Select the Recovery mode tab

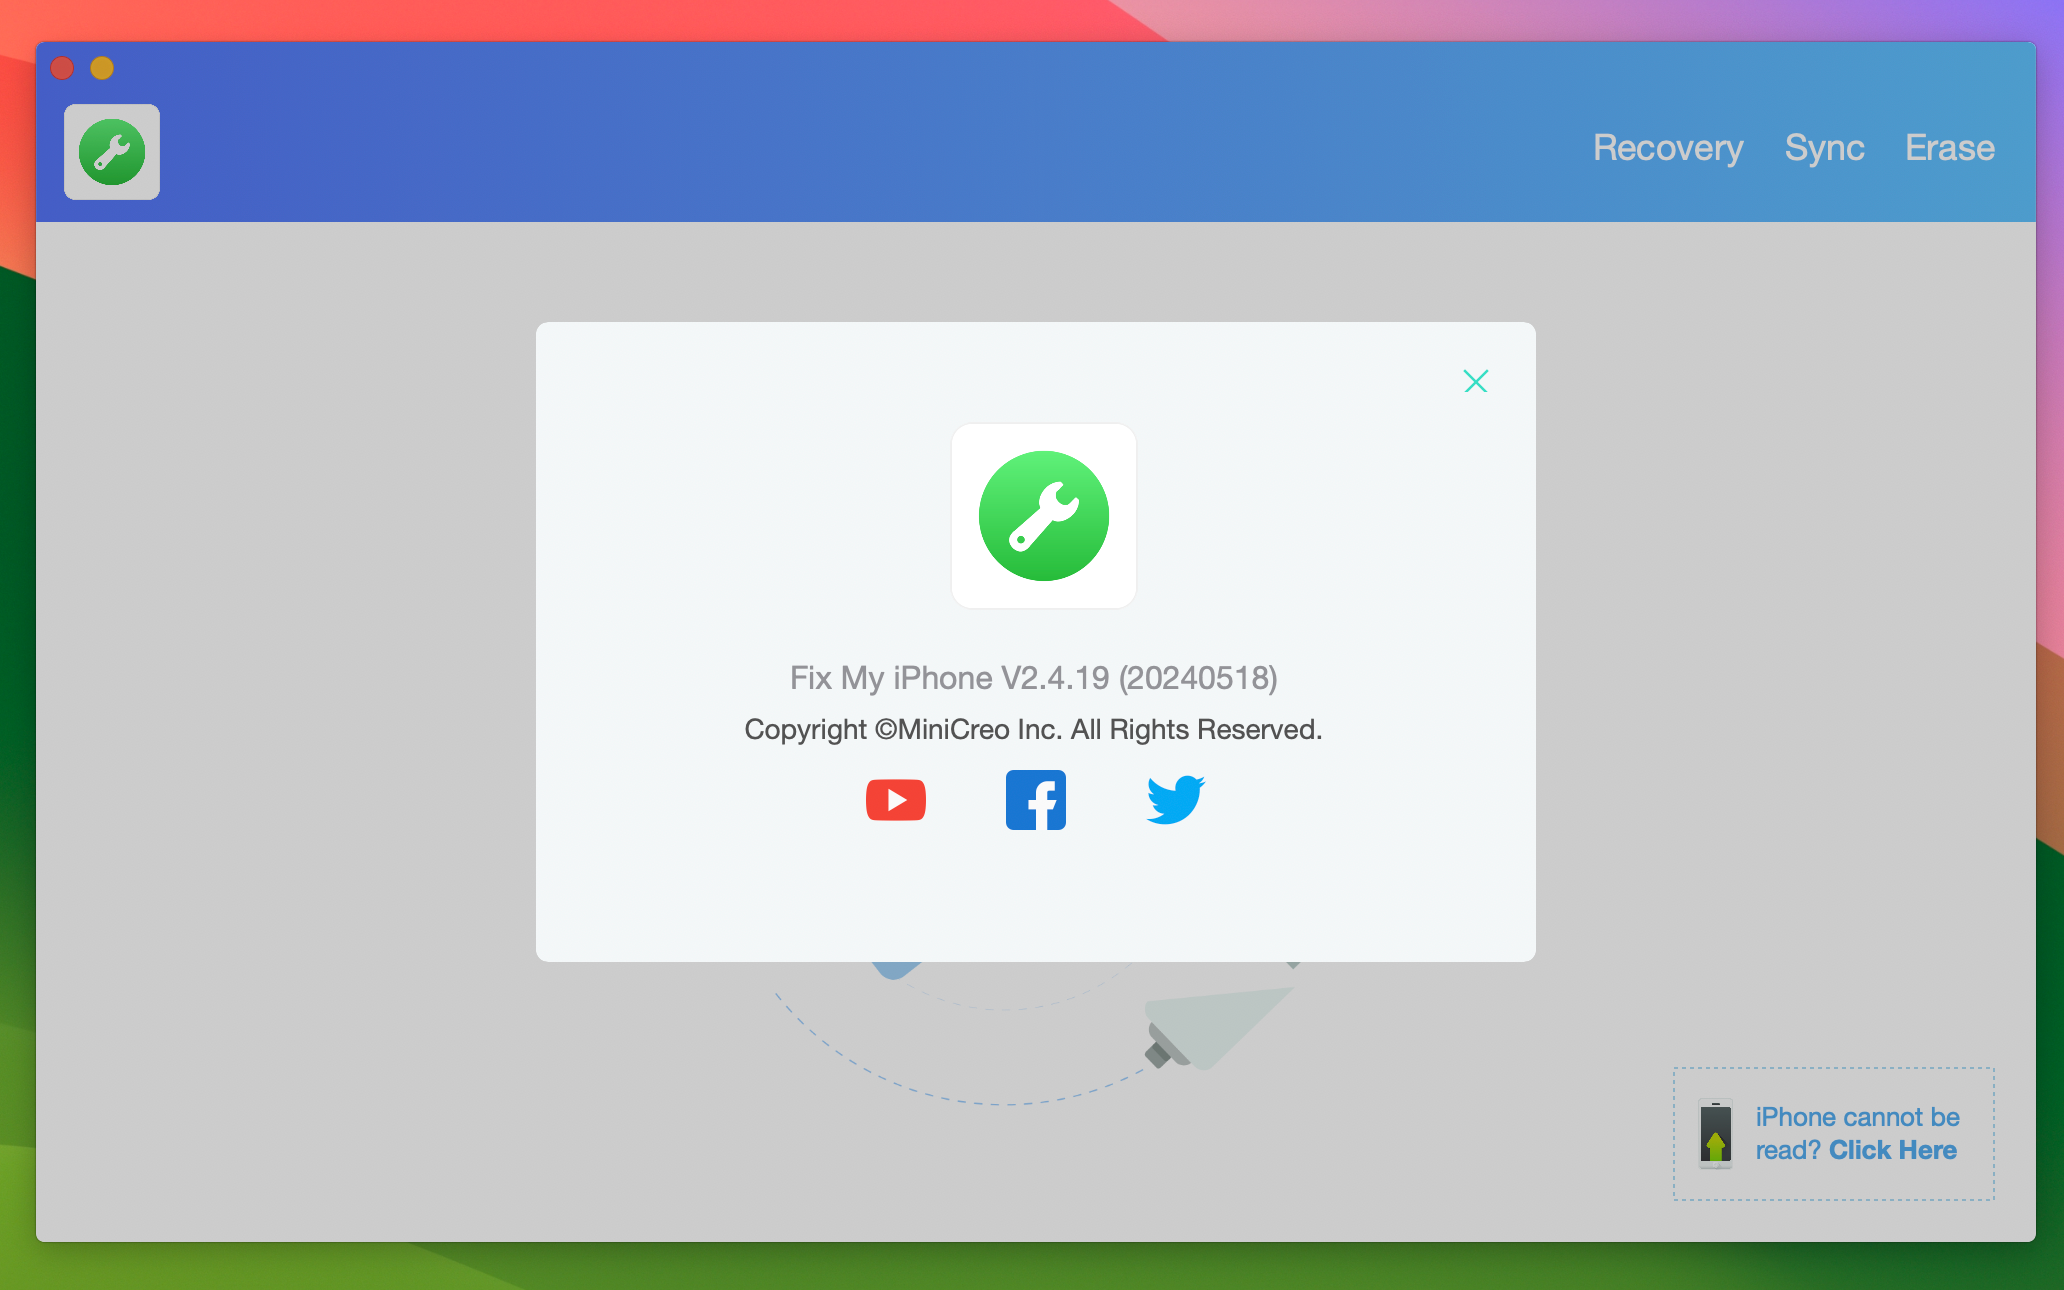tap(1667, 147)
